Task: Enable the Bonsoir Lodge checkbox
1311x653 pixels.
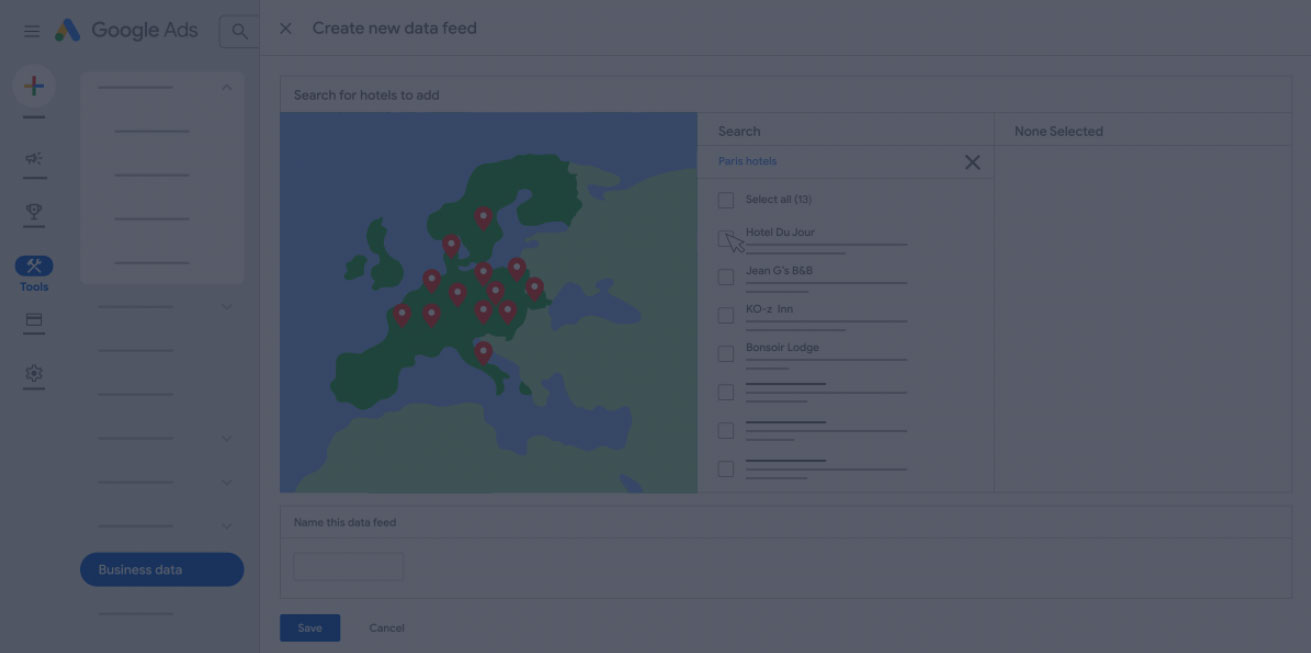Action: (x=726, y=354)
